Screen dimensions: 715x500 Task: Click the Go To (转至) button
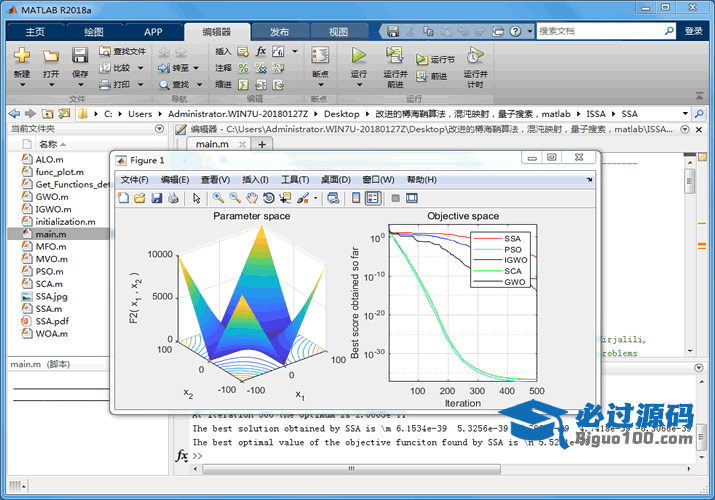click(173, 68)
